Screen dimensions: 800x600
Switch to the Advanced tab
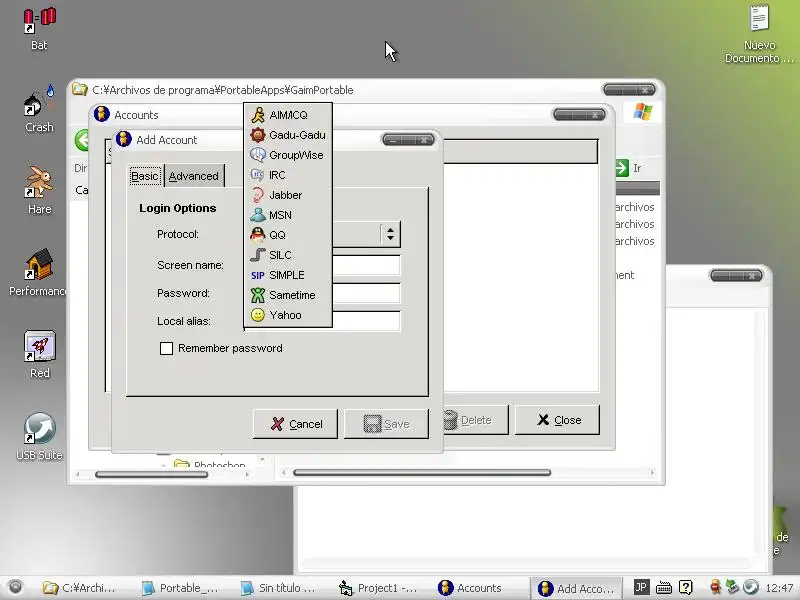194,176
